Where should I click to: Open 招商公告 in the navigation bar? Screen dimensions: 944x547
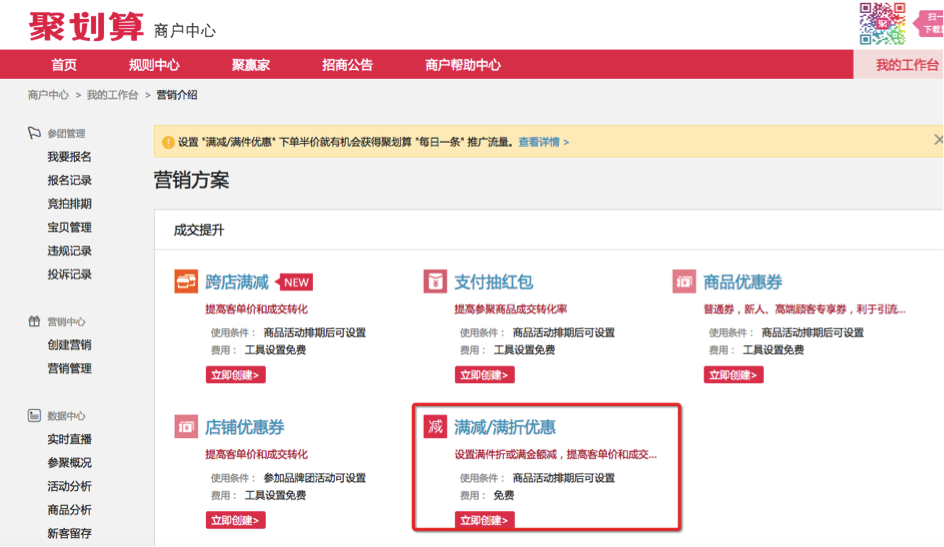(347, 65)
